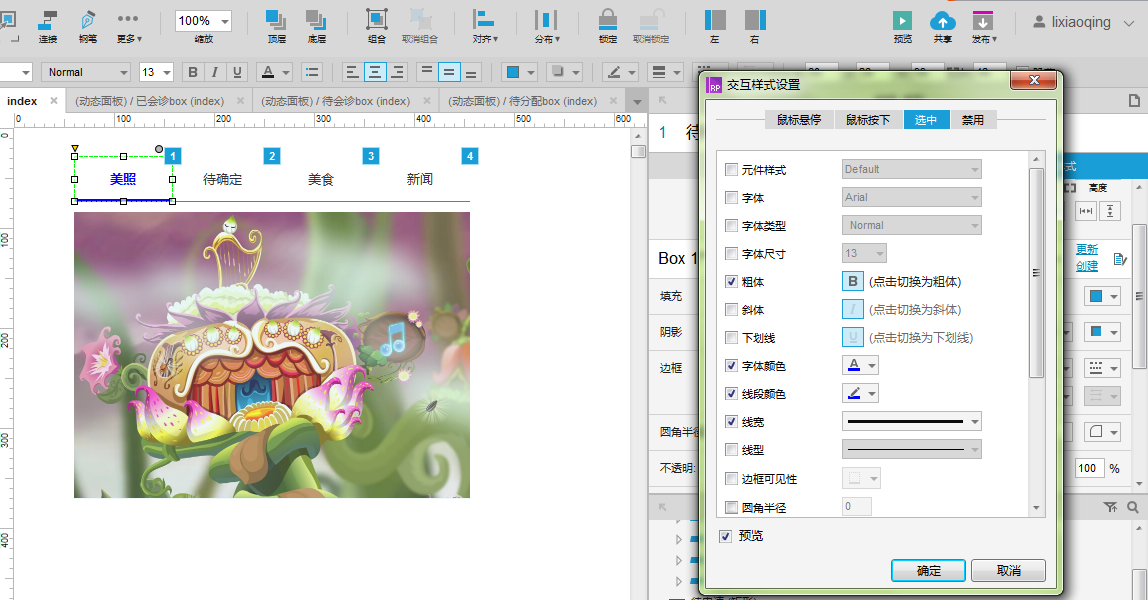
Task: Switch to the 鼠标悬停 tab
Action: pyautogui.click(x=799, y=120)
